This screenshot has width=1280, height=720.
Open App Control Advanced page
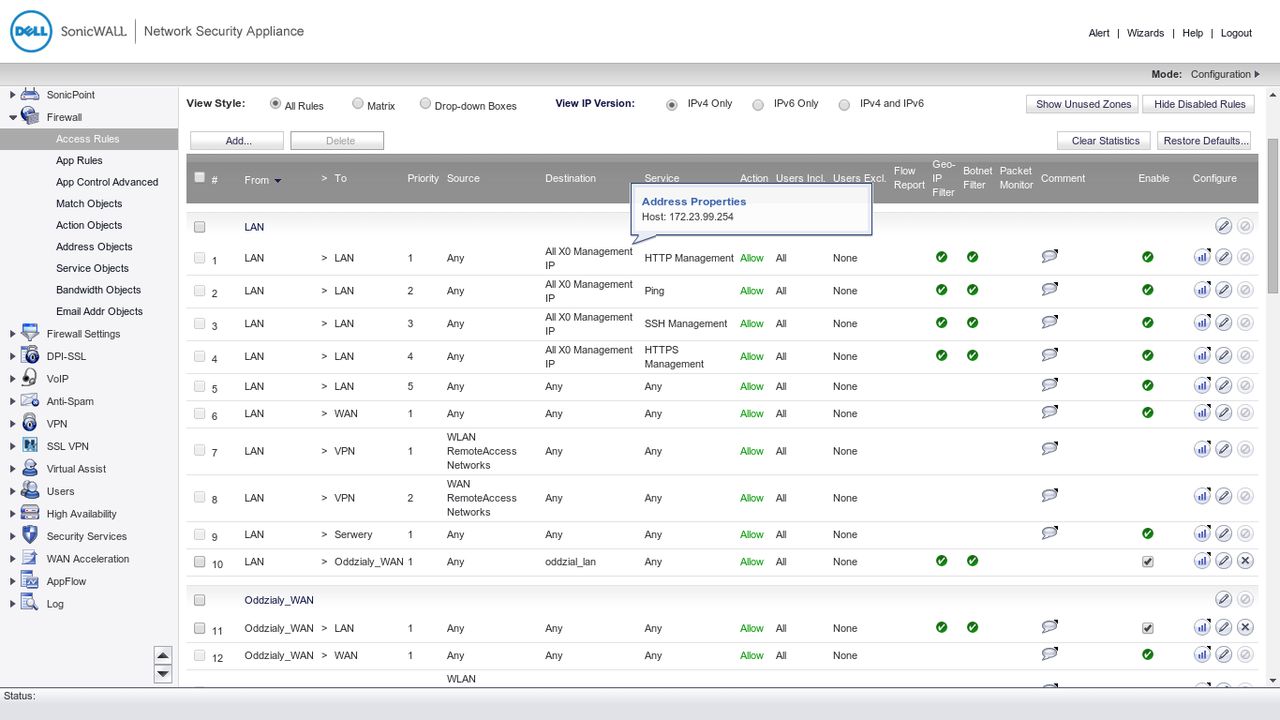[107, 182]
